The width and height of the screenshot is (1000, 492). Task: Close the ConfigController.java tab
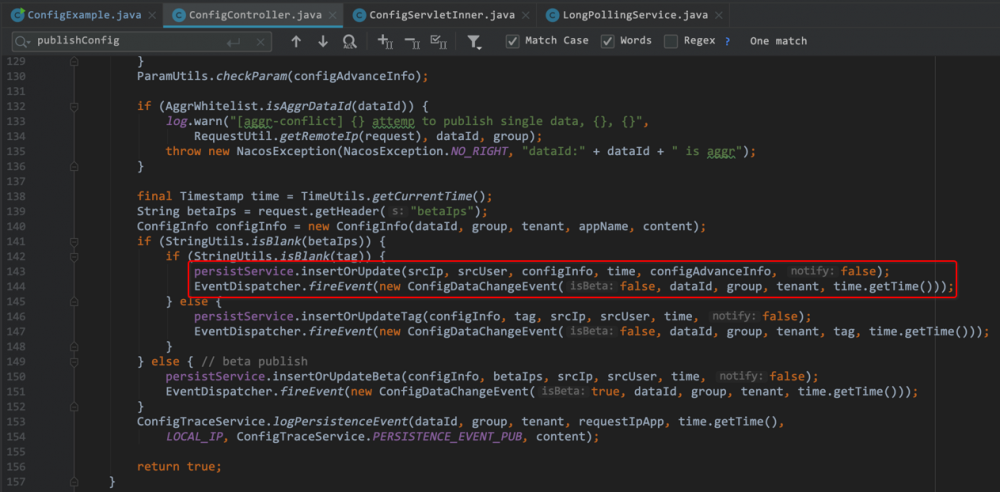(334, 15)
